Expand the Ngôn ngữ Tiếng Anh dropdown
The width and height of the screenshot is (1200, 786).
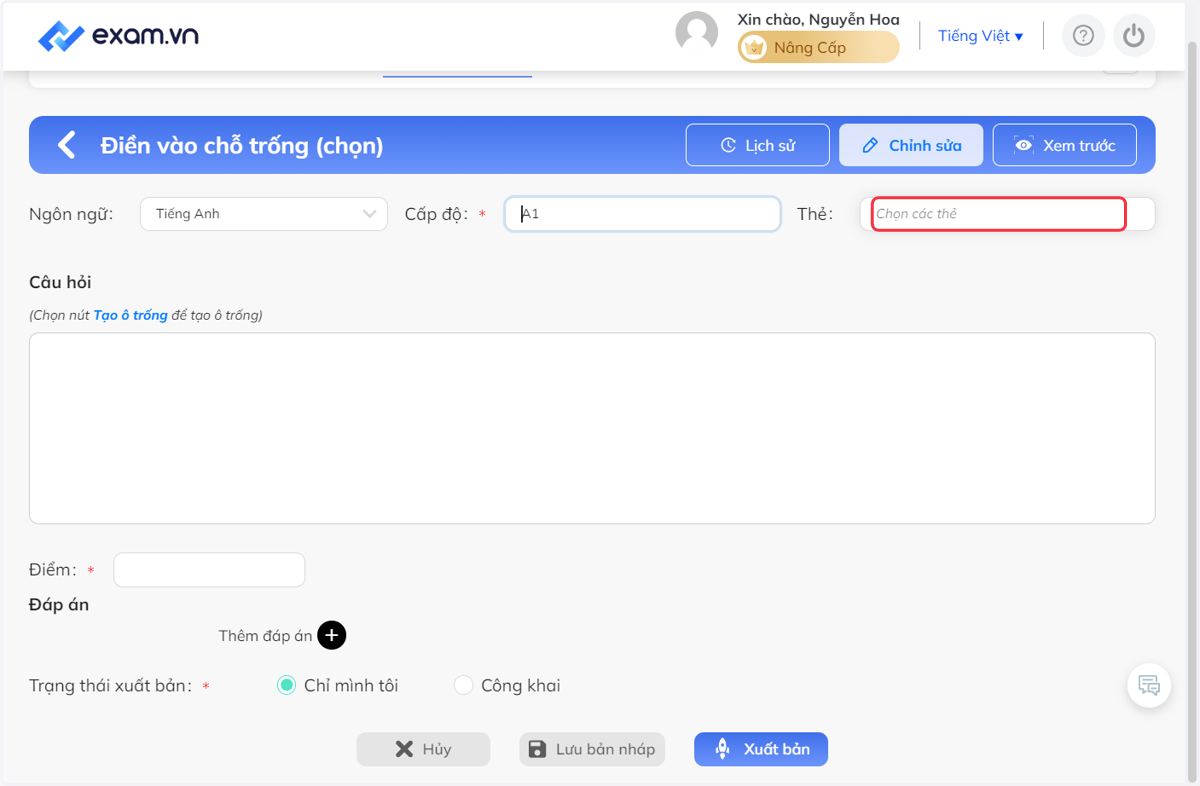click(x=264, y=214)
